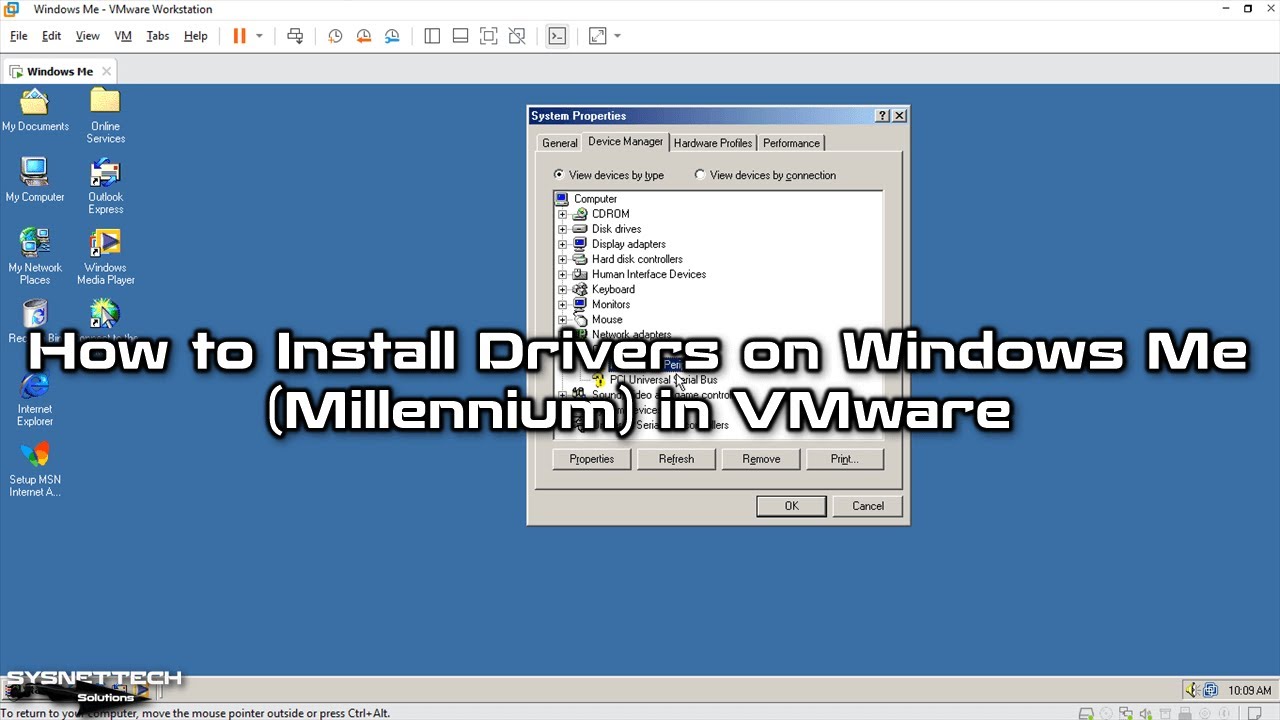This screenshot has width=1280, height=720.
Task: Launch Outlook Express from the desktop
Action: [105, 186]
